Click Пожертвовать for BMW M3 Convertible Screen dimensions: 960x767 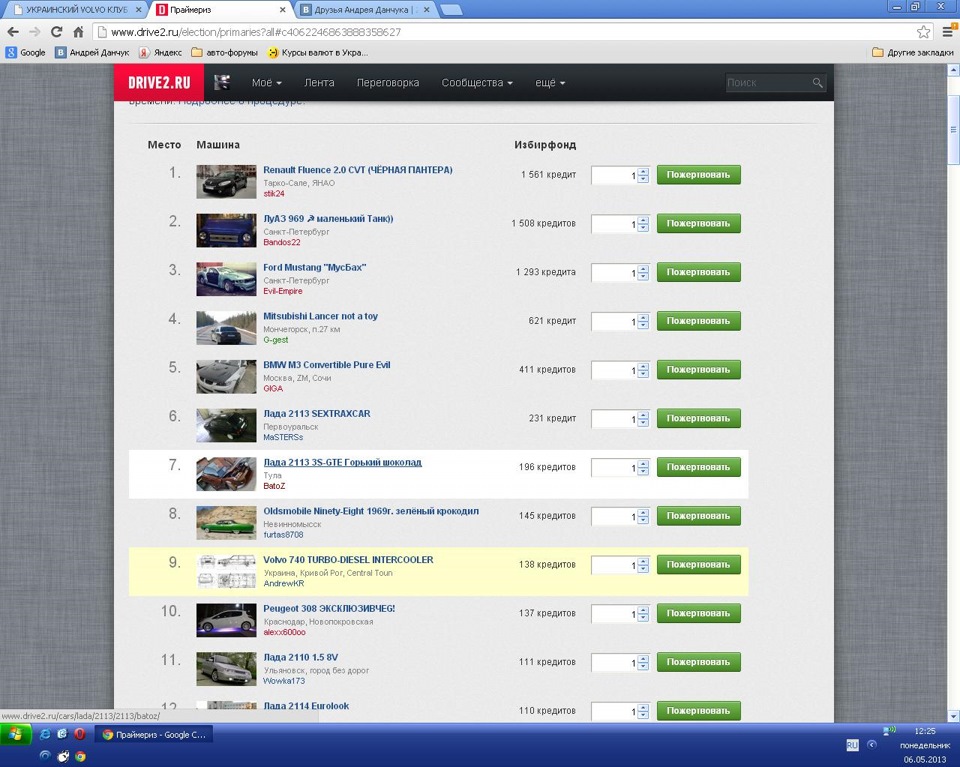[699, 369]
